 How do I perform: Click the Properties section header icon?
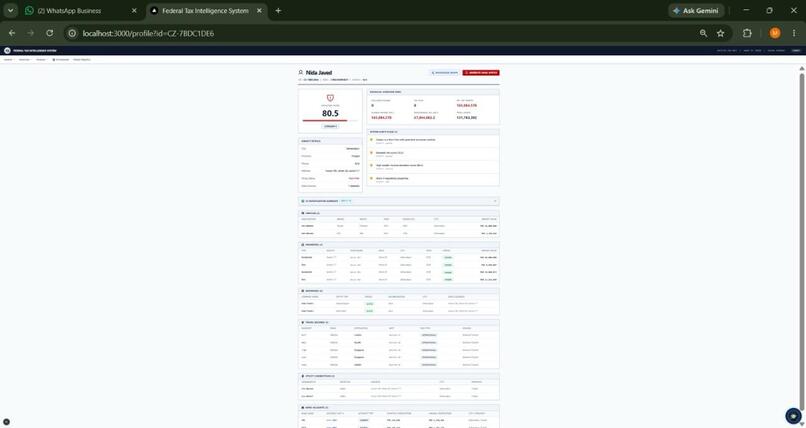[x=303, y=245]
